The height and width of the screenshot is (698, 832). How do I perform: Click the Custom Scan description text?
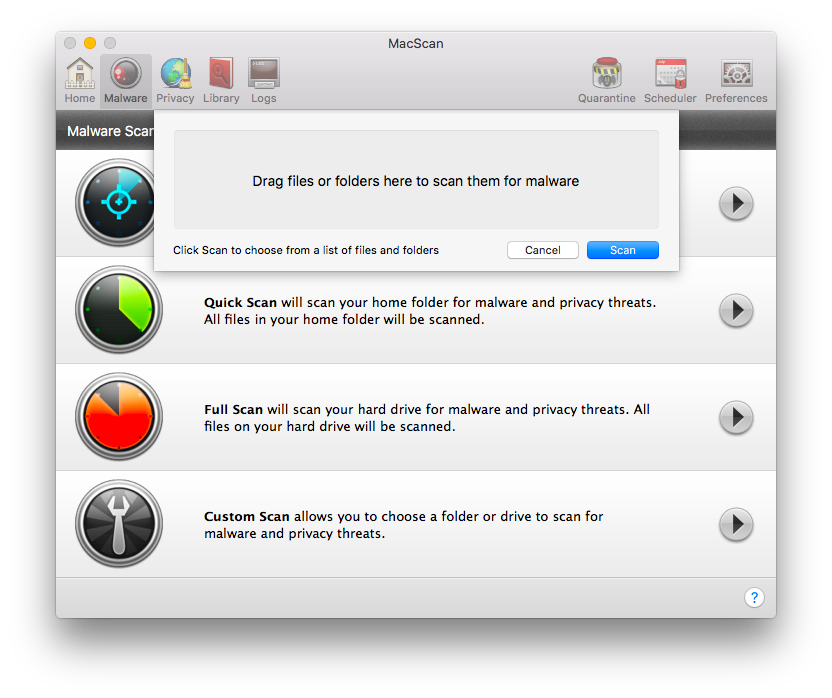point(403,524)
